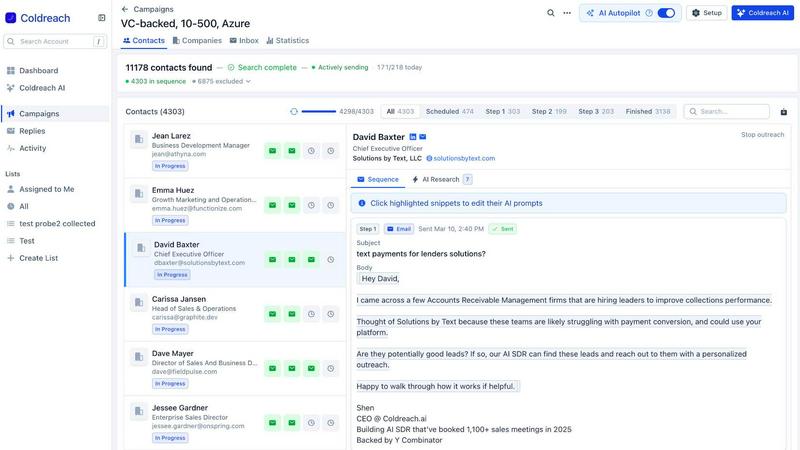The height and width of the screenshot is (450, 800).
Task: Click Jean Larez's first green email icon
Action: click(x=272, y=150)
